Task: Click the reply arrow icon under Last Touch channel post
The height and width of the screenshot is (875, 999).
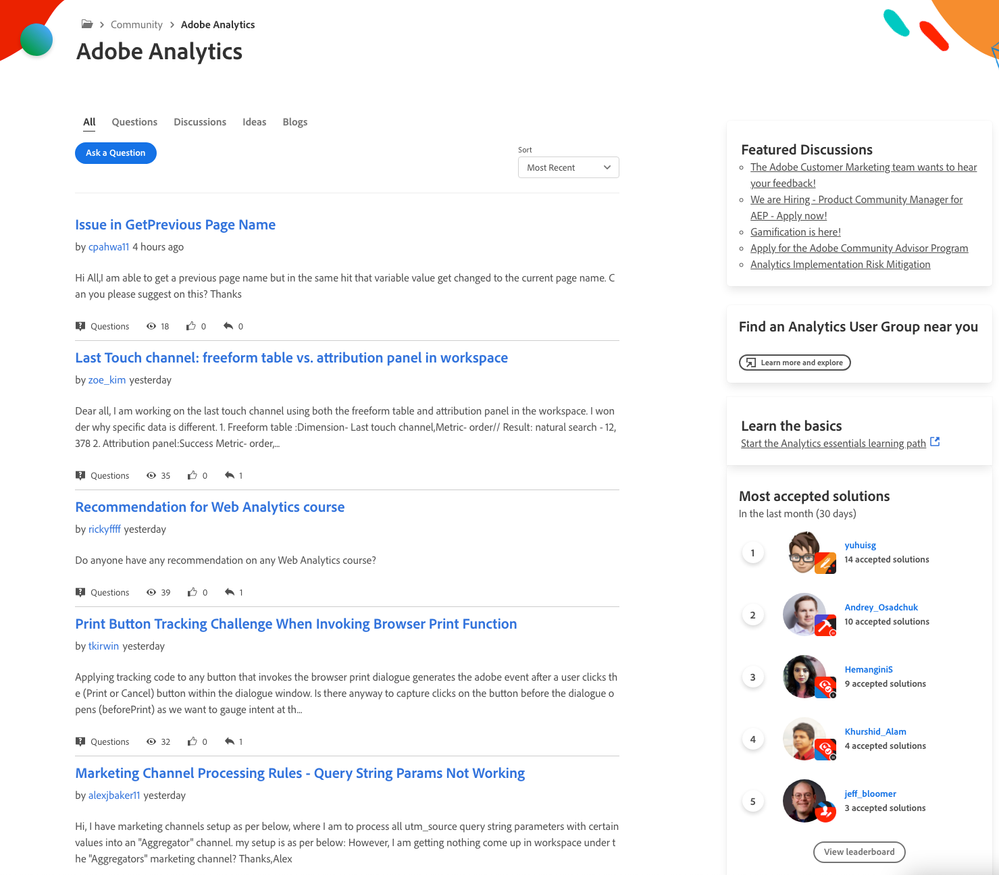Action: (x=229, y=475)
